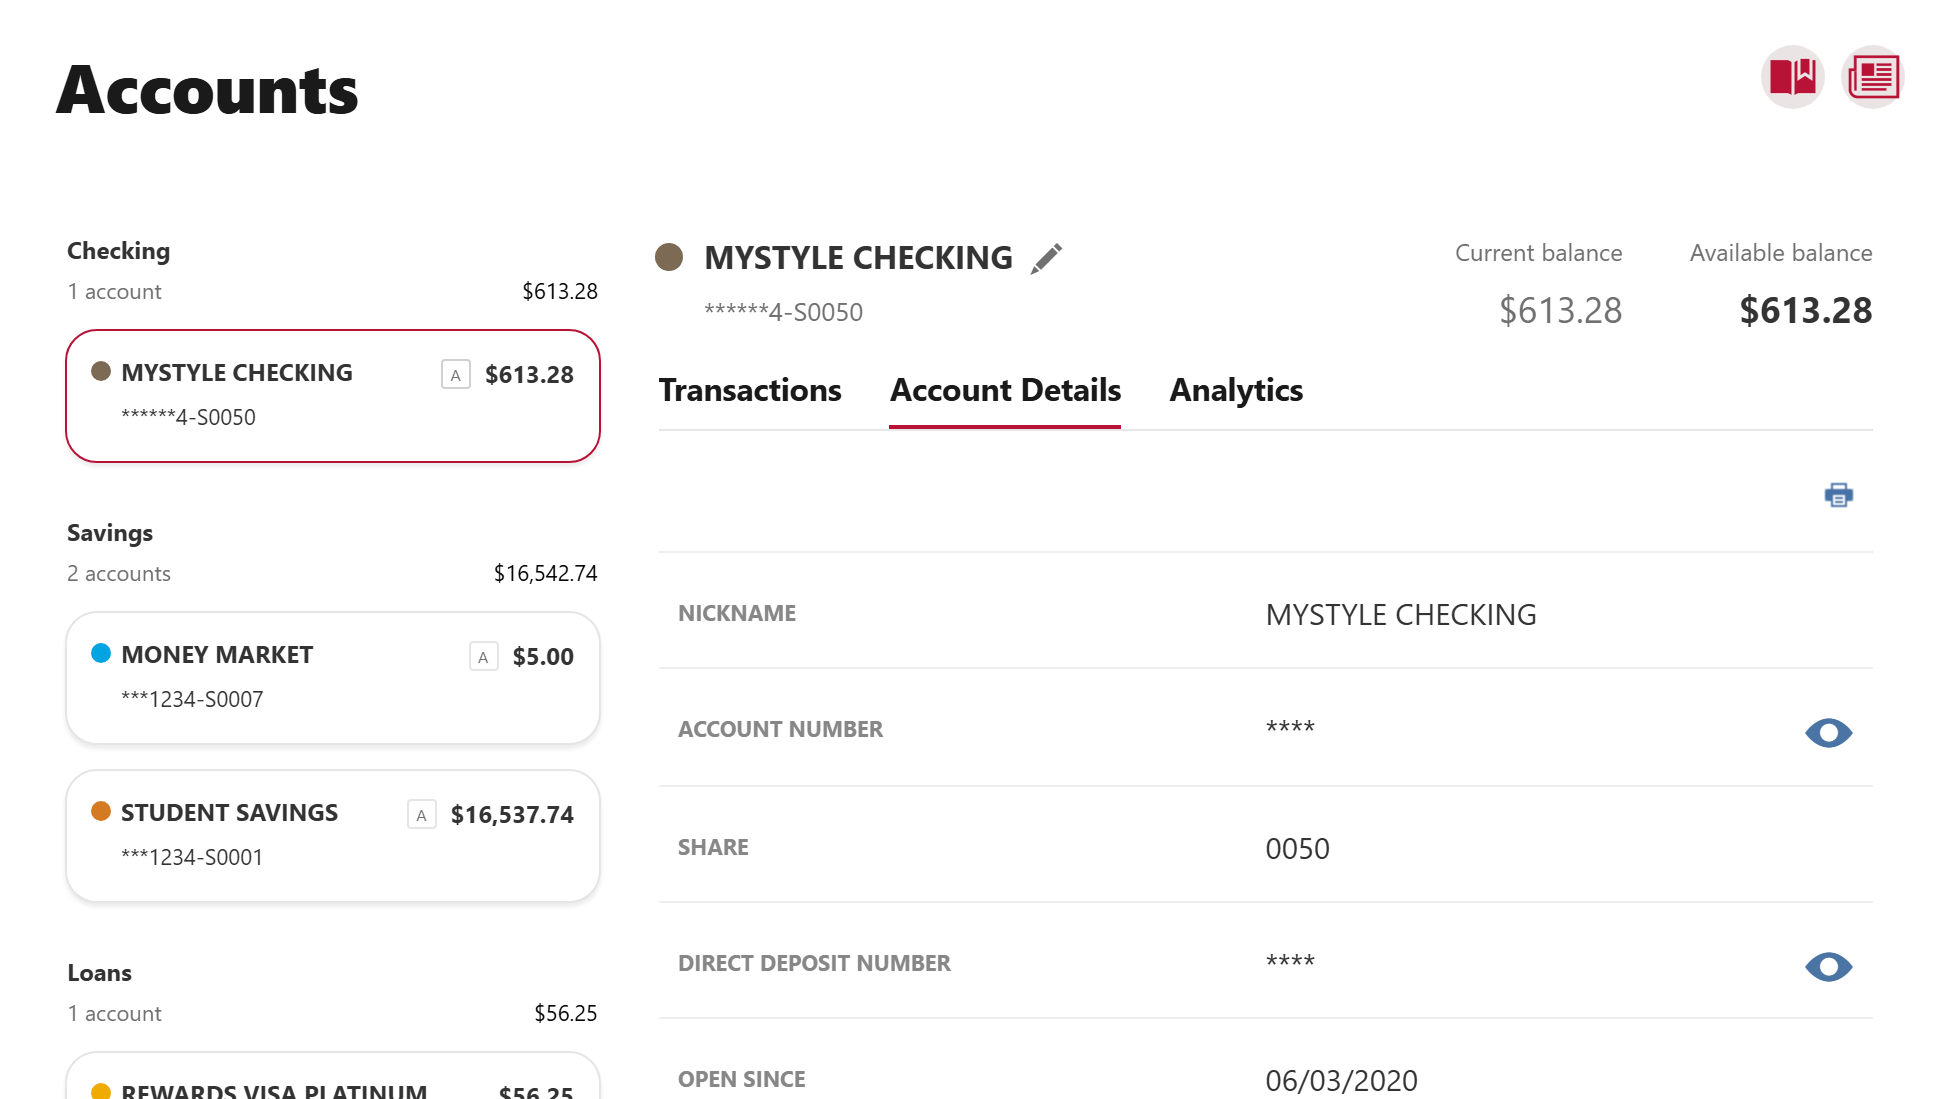Click the ***1234-S0007 account number
Screen dimensions: 1960x1099
tap(192, 699)
